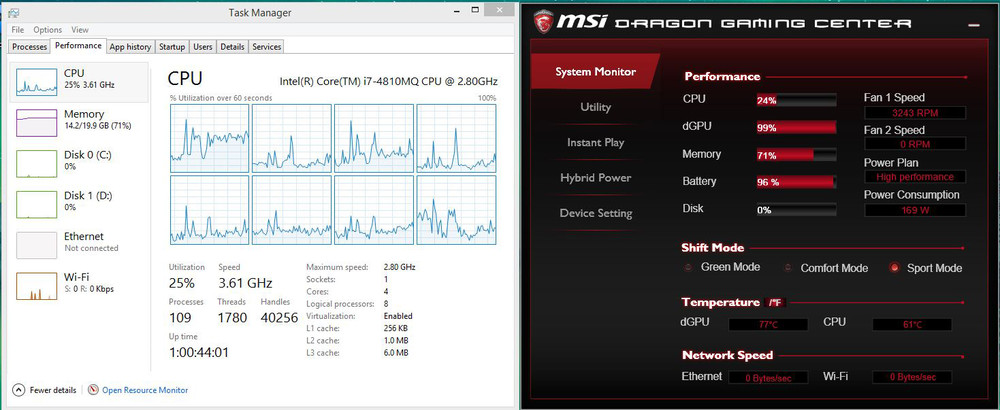Click the 109 processes count
The image size is (1000, 410).
[x=182, y=318]
